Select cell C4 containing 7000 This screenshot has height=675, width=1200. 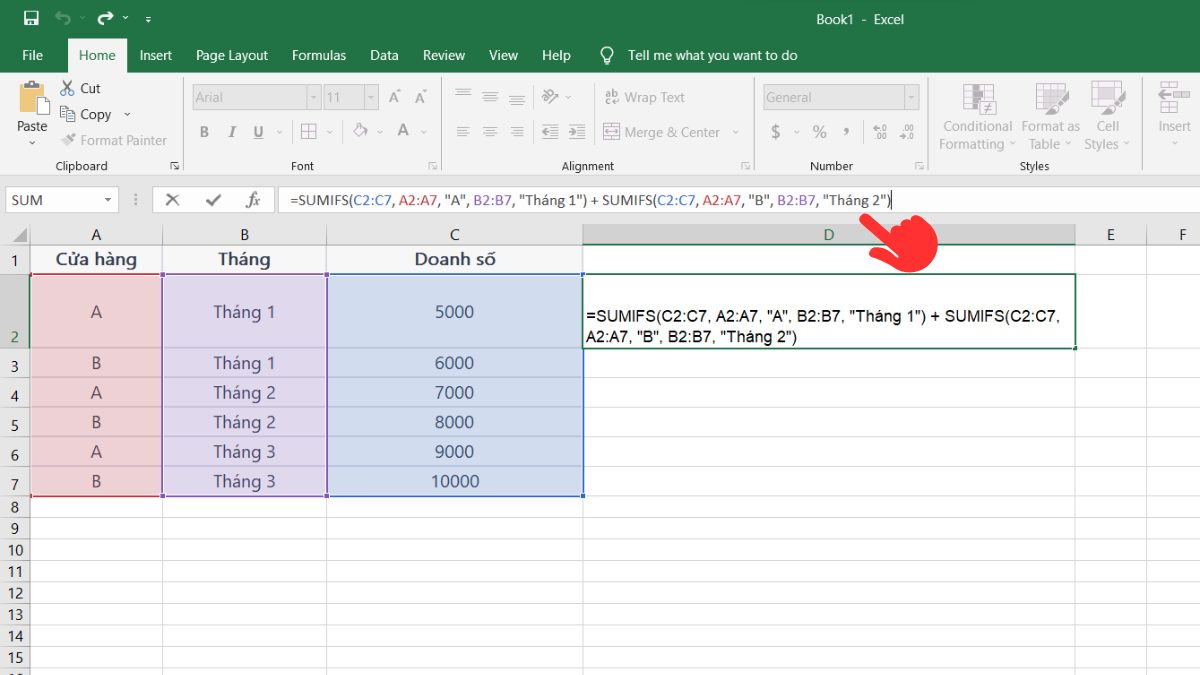point(454,393)
